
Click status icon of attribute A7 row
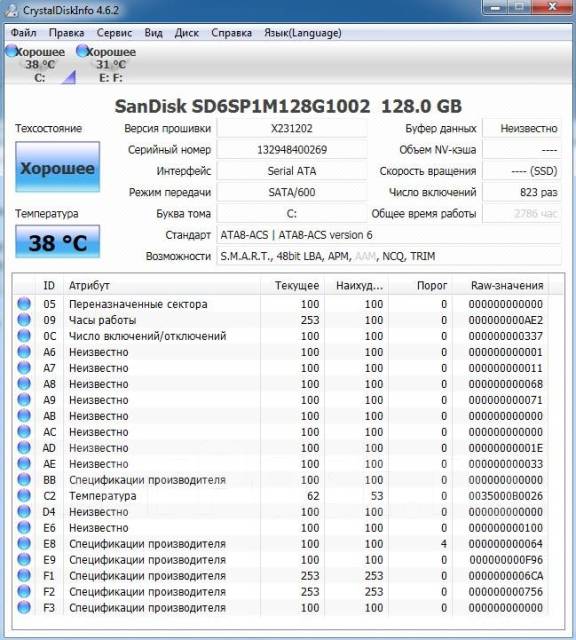pyautogui.click(x=24, y=367)
